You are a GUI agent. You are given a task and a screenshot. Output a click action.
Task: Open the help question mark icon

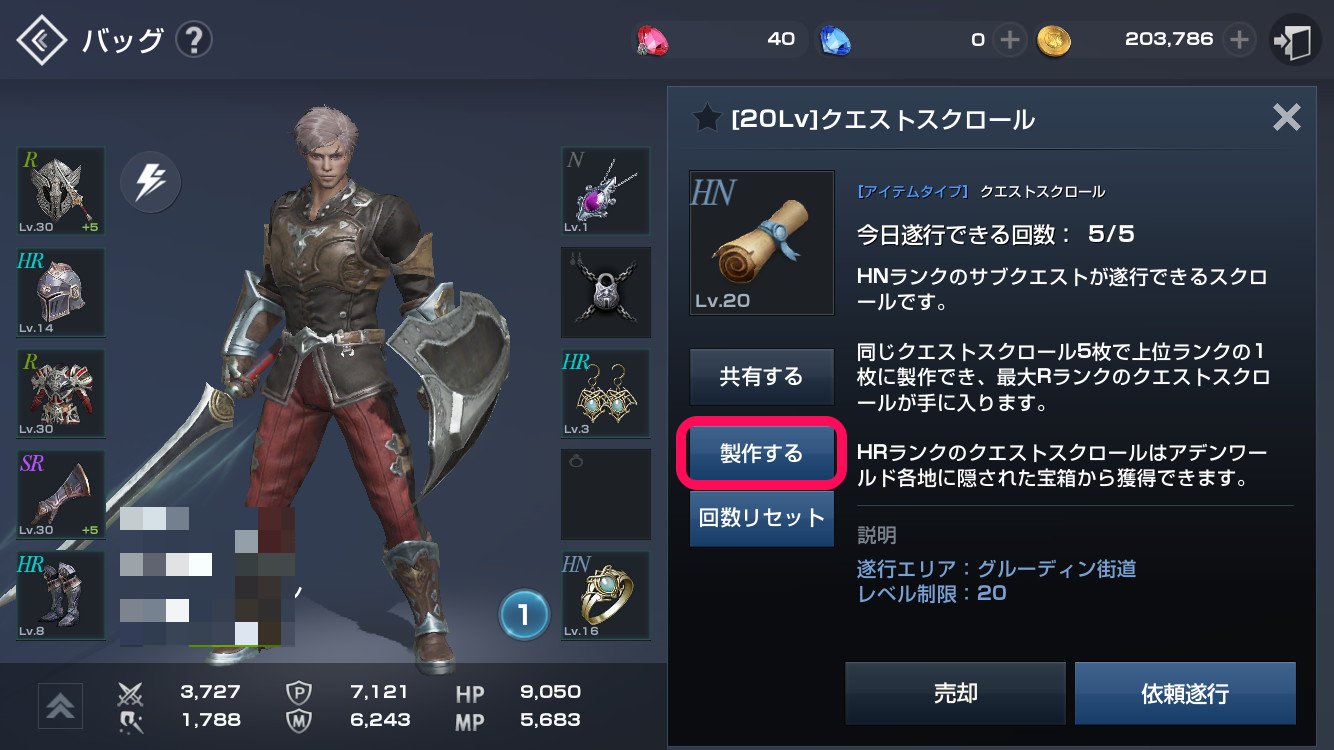pos(194,41)
